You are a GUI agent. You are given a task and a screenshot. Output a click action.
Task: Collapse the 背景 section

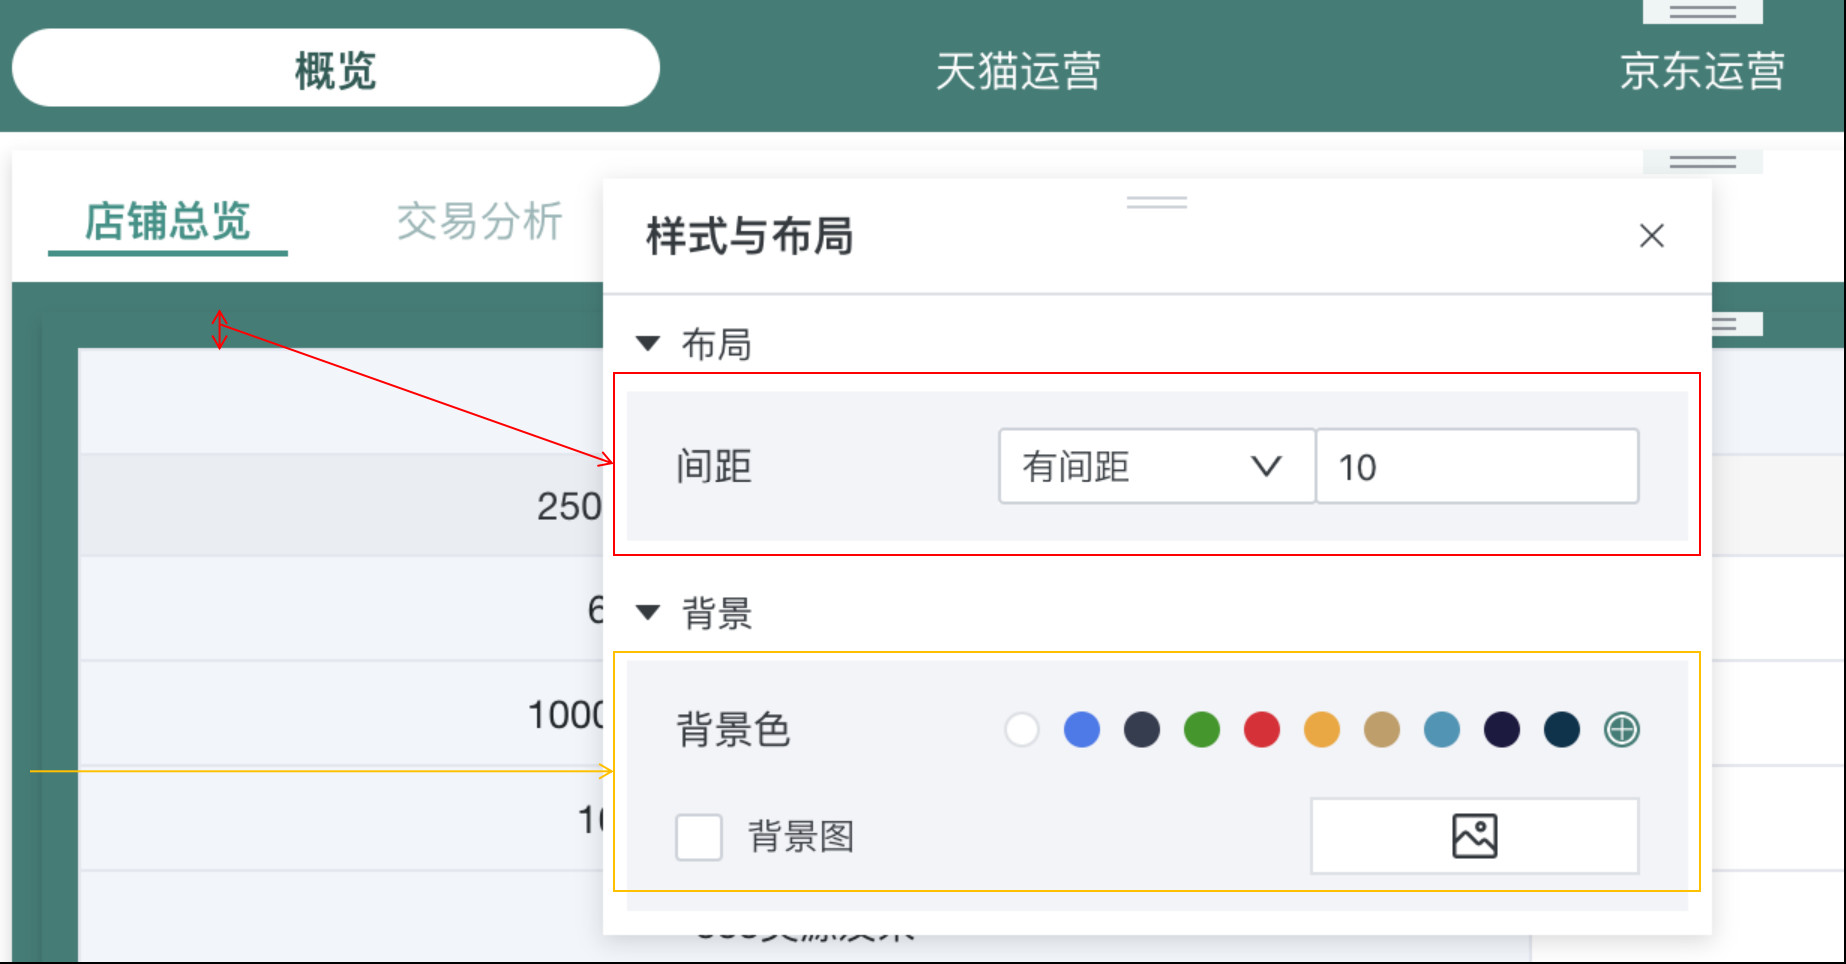(x=649, y=613)
